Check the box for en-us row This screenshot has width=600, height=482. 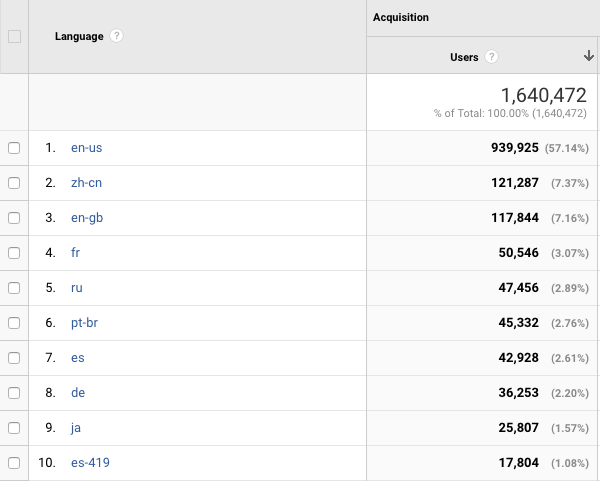click(x=14, y=148)
